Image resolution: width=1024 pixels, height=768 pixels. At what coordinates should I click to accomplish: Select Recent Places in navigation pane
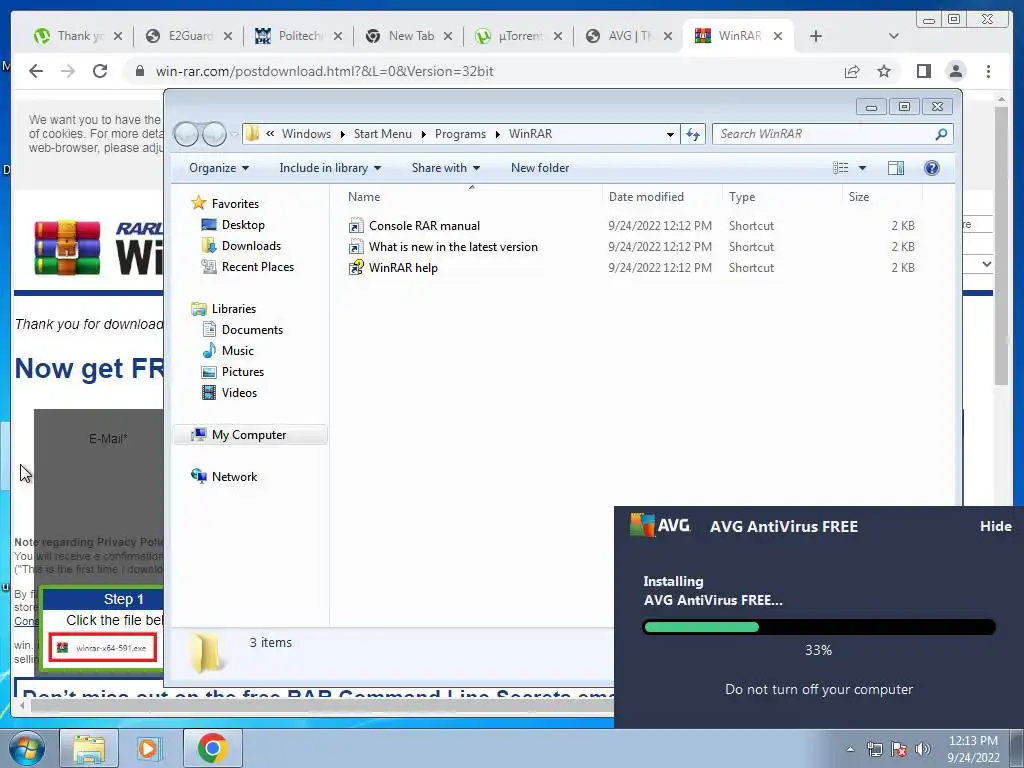pos(248,266)
